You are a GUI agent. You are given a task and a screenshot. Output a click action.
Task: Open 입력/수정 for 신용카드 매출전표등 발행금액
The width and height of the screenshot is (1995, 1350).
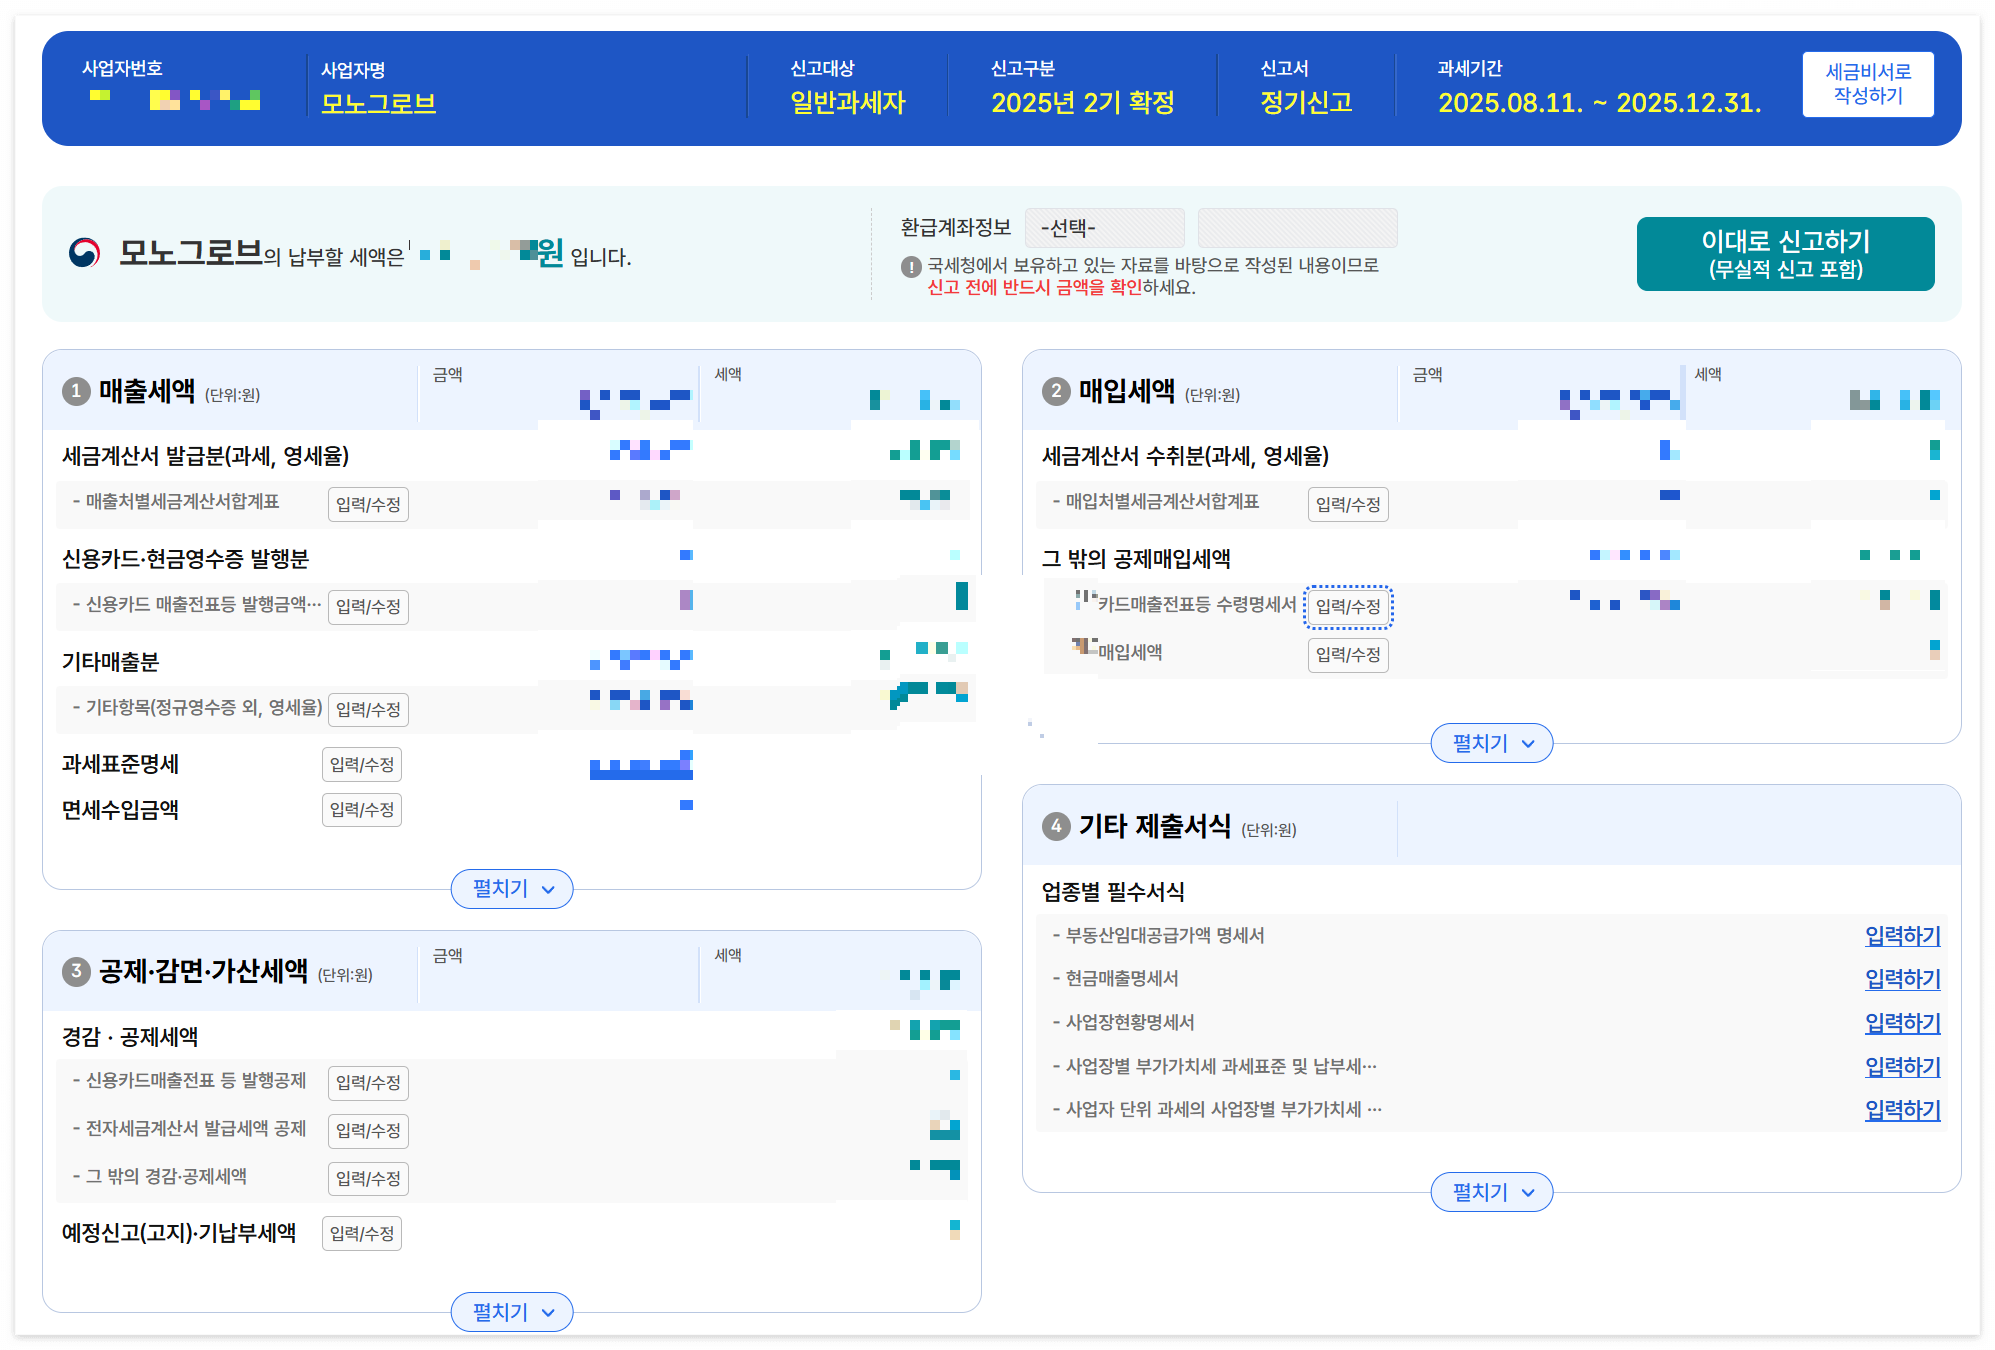point(368,607)
